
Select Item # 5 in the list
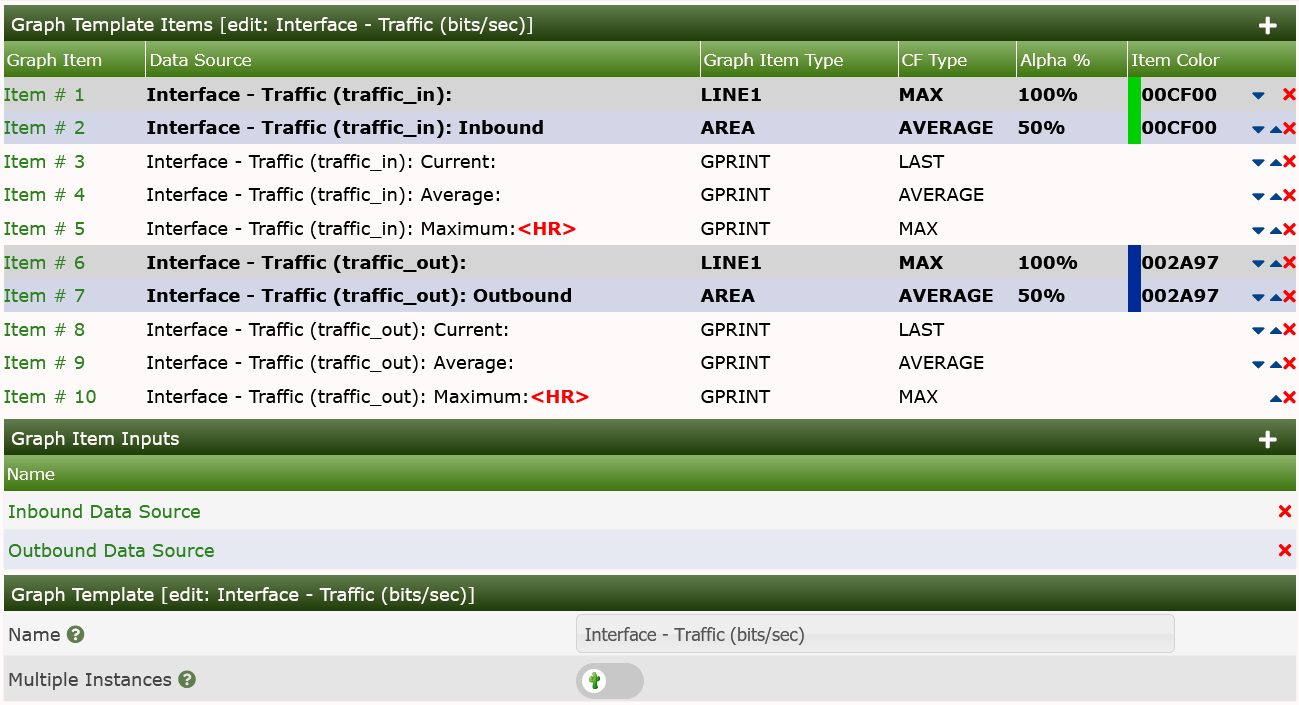(44, 228)
